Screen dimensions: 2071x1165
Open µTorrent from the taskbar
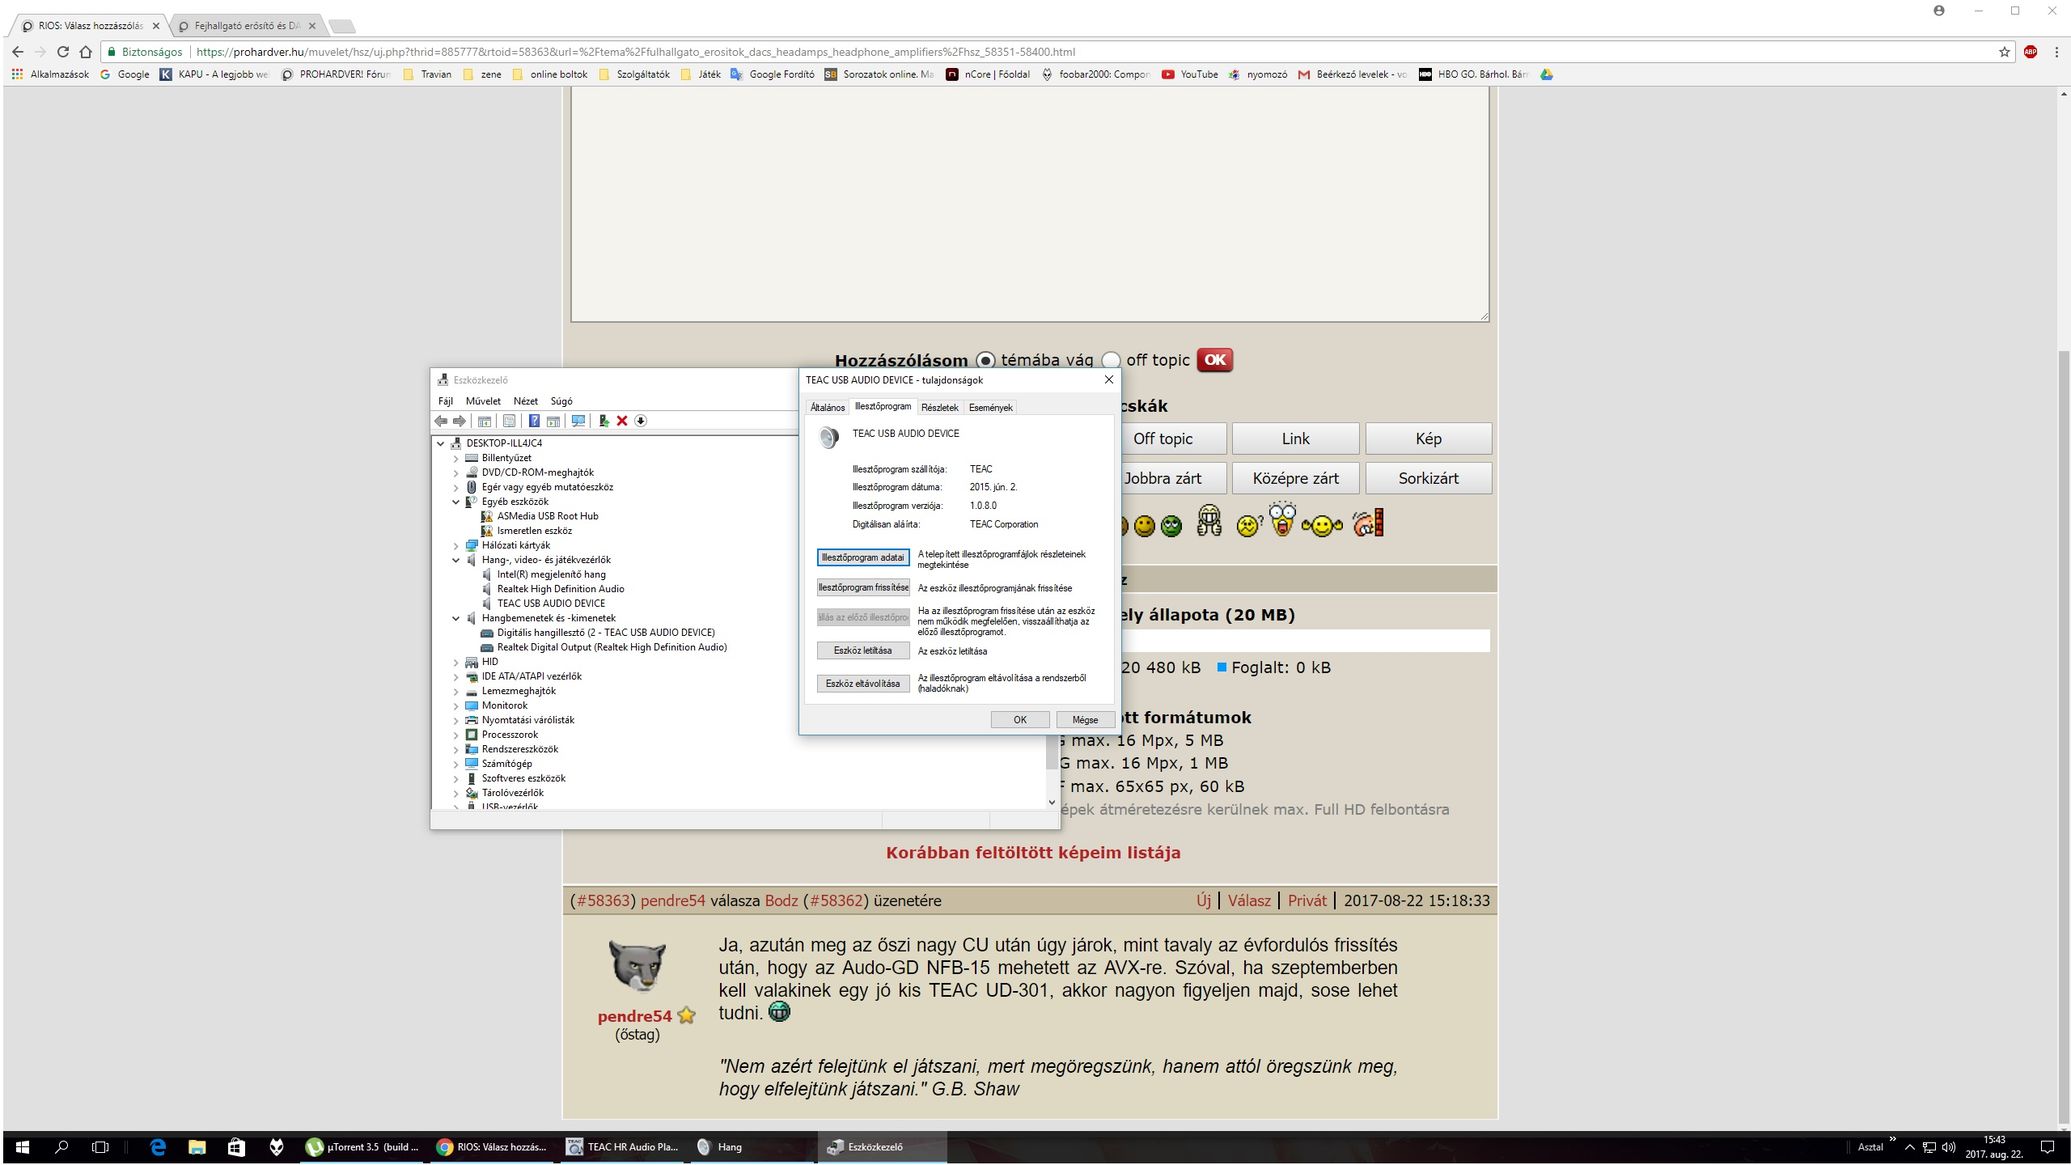[x=364, y=1147]
